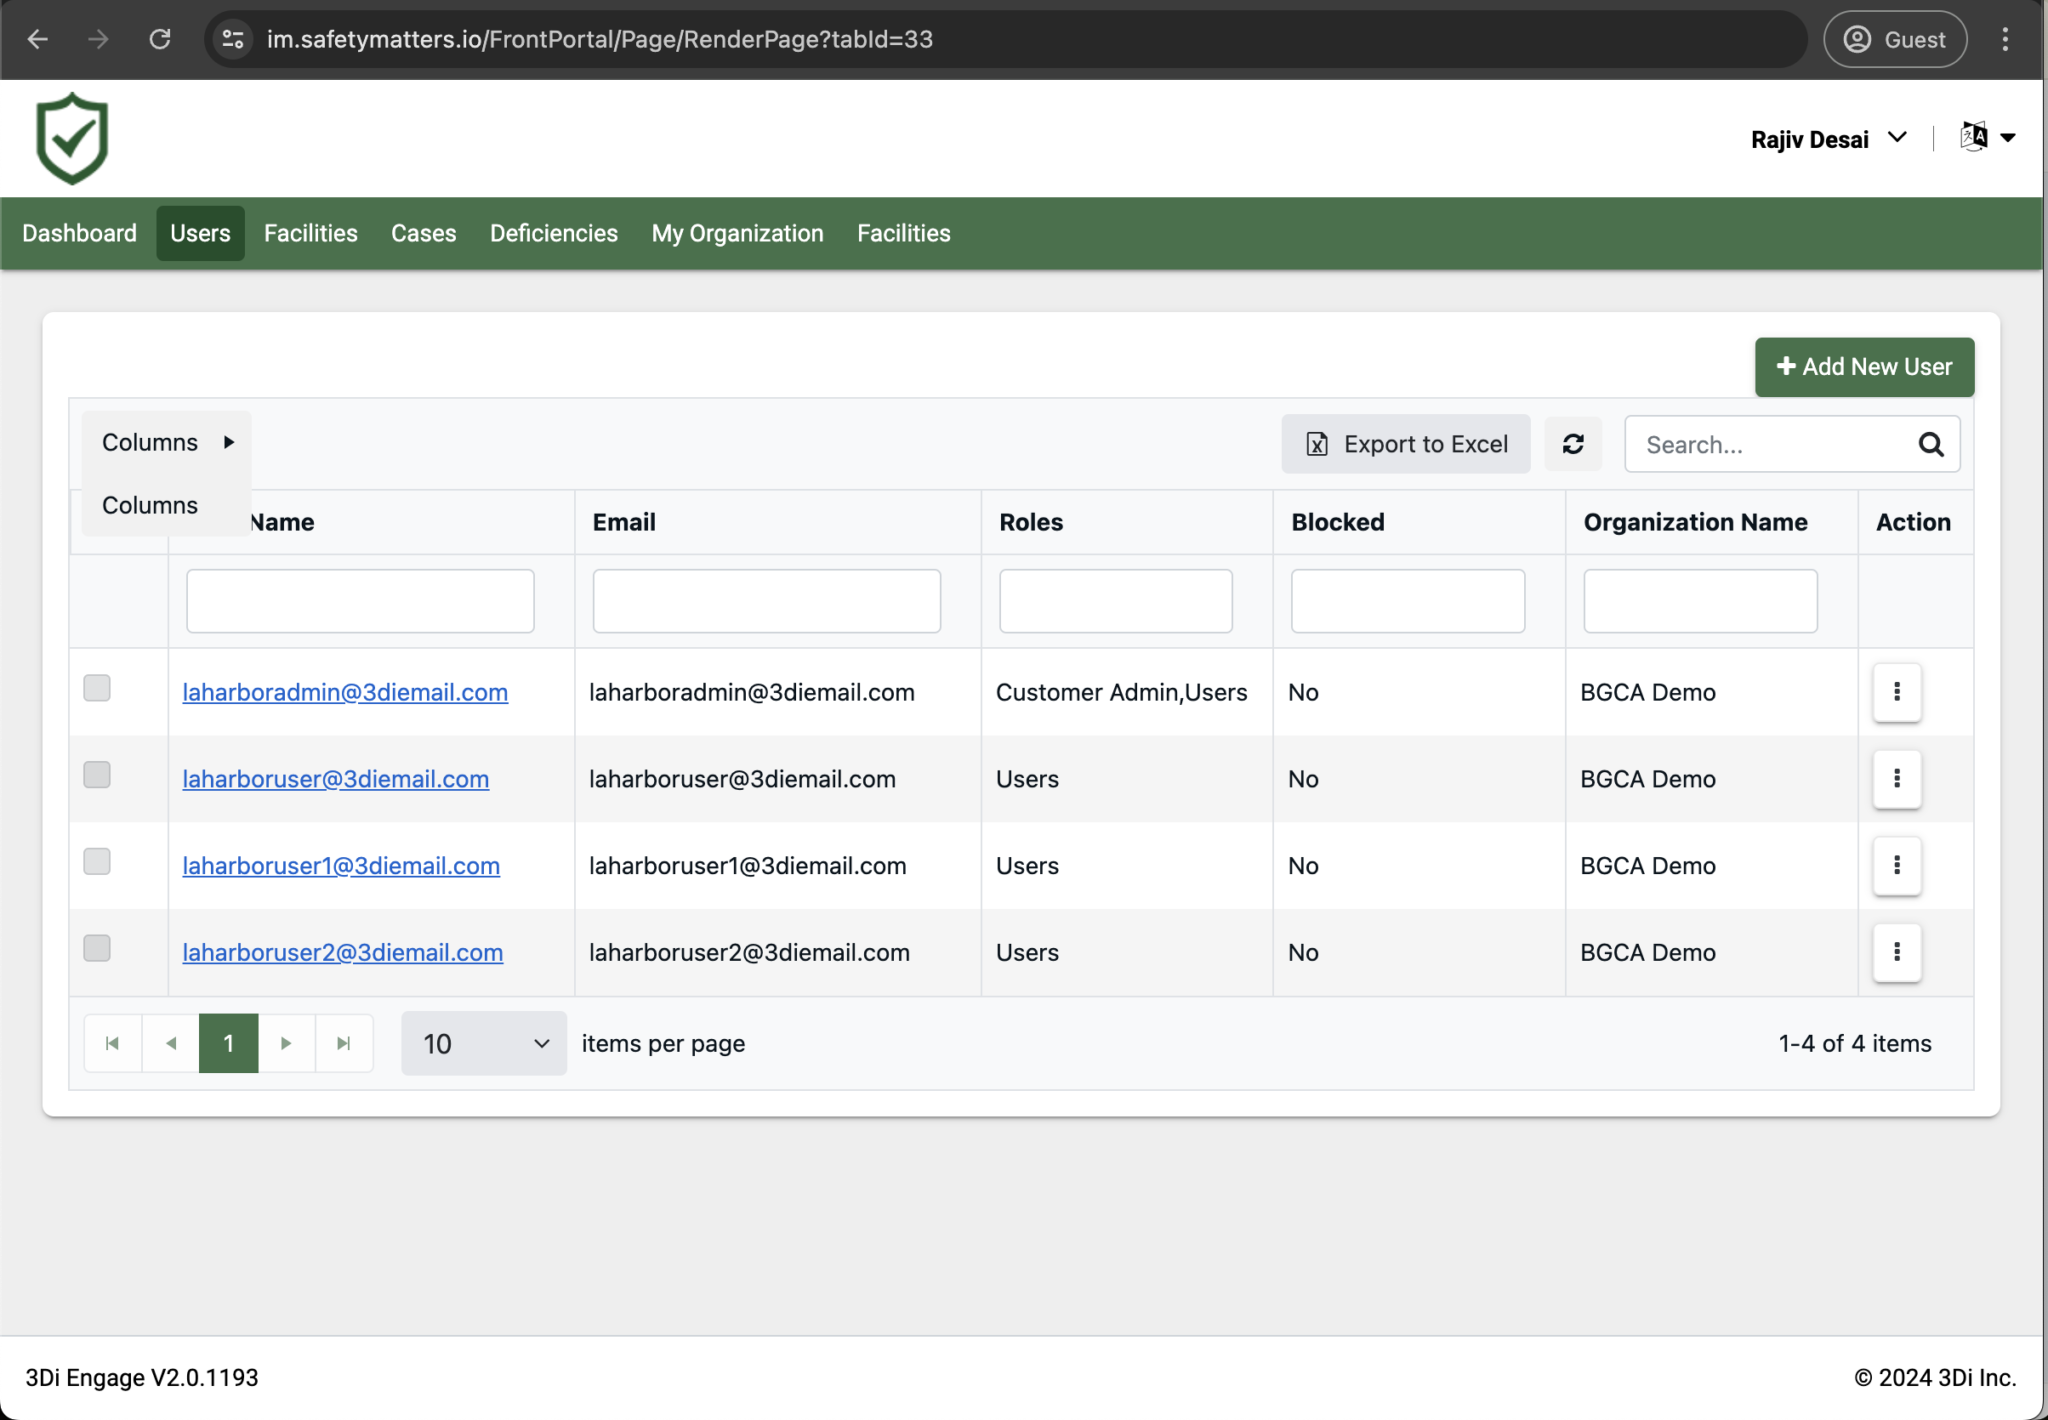The image size is (2048, 1420).
Task: Open the items per page dropdown
Action: point(484,1043)
